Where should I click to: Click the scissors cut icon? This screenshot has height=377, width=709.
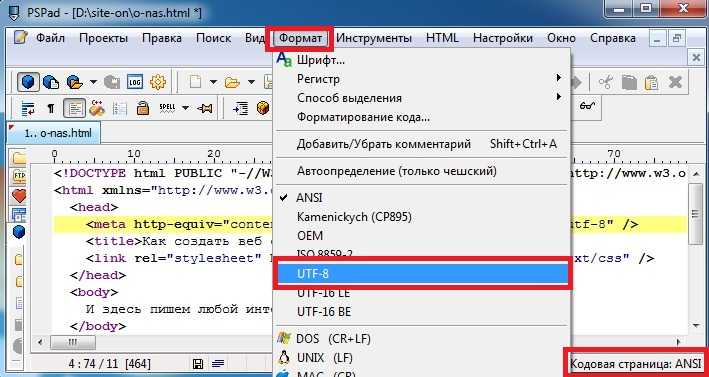point(605,83)
